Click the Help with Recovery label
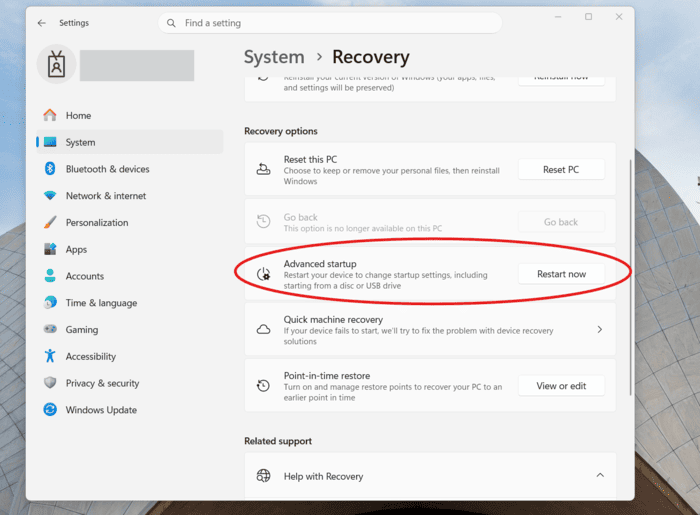 [x=323, y=476]
